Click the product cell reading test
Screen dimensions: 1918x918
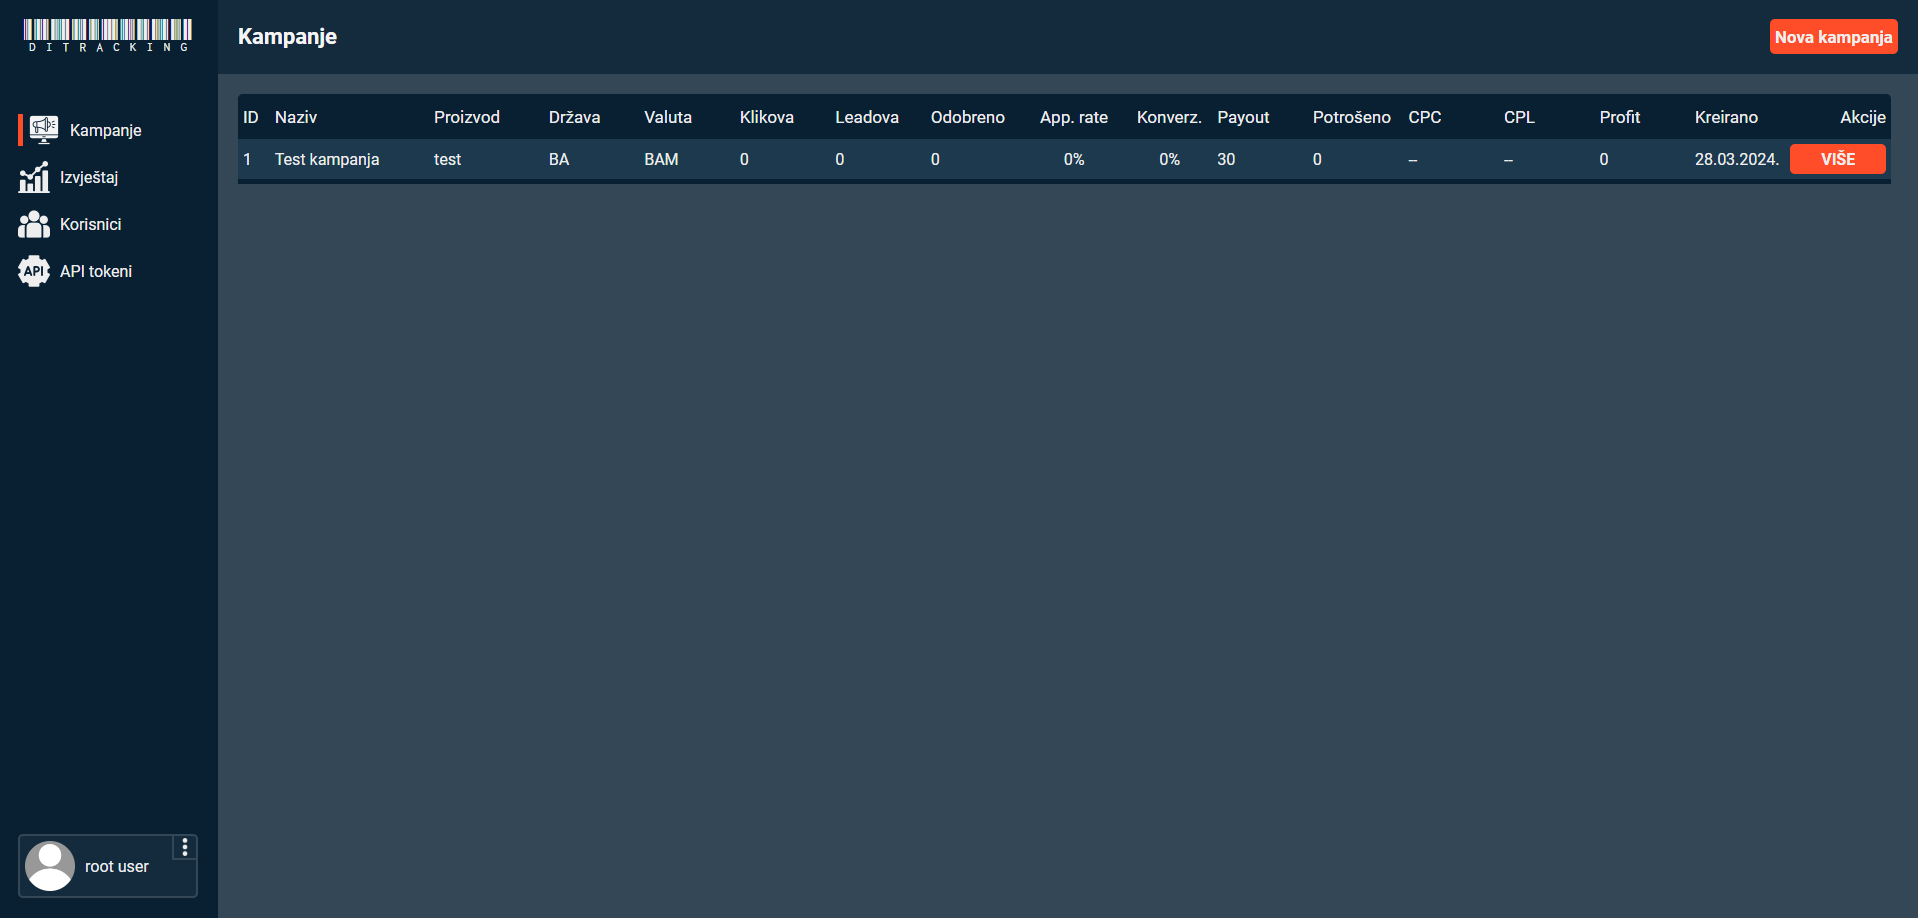(x=447, y=159)
